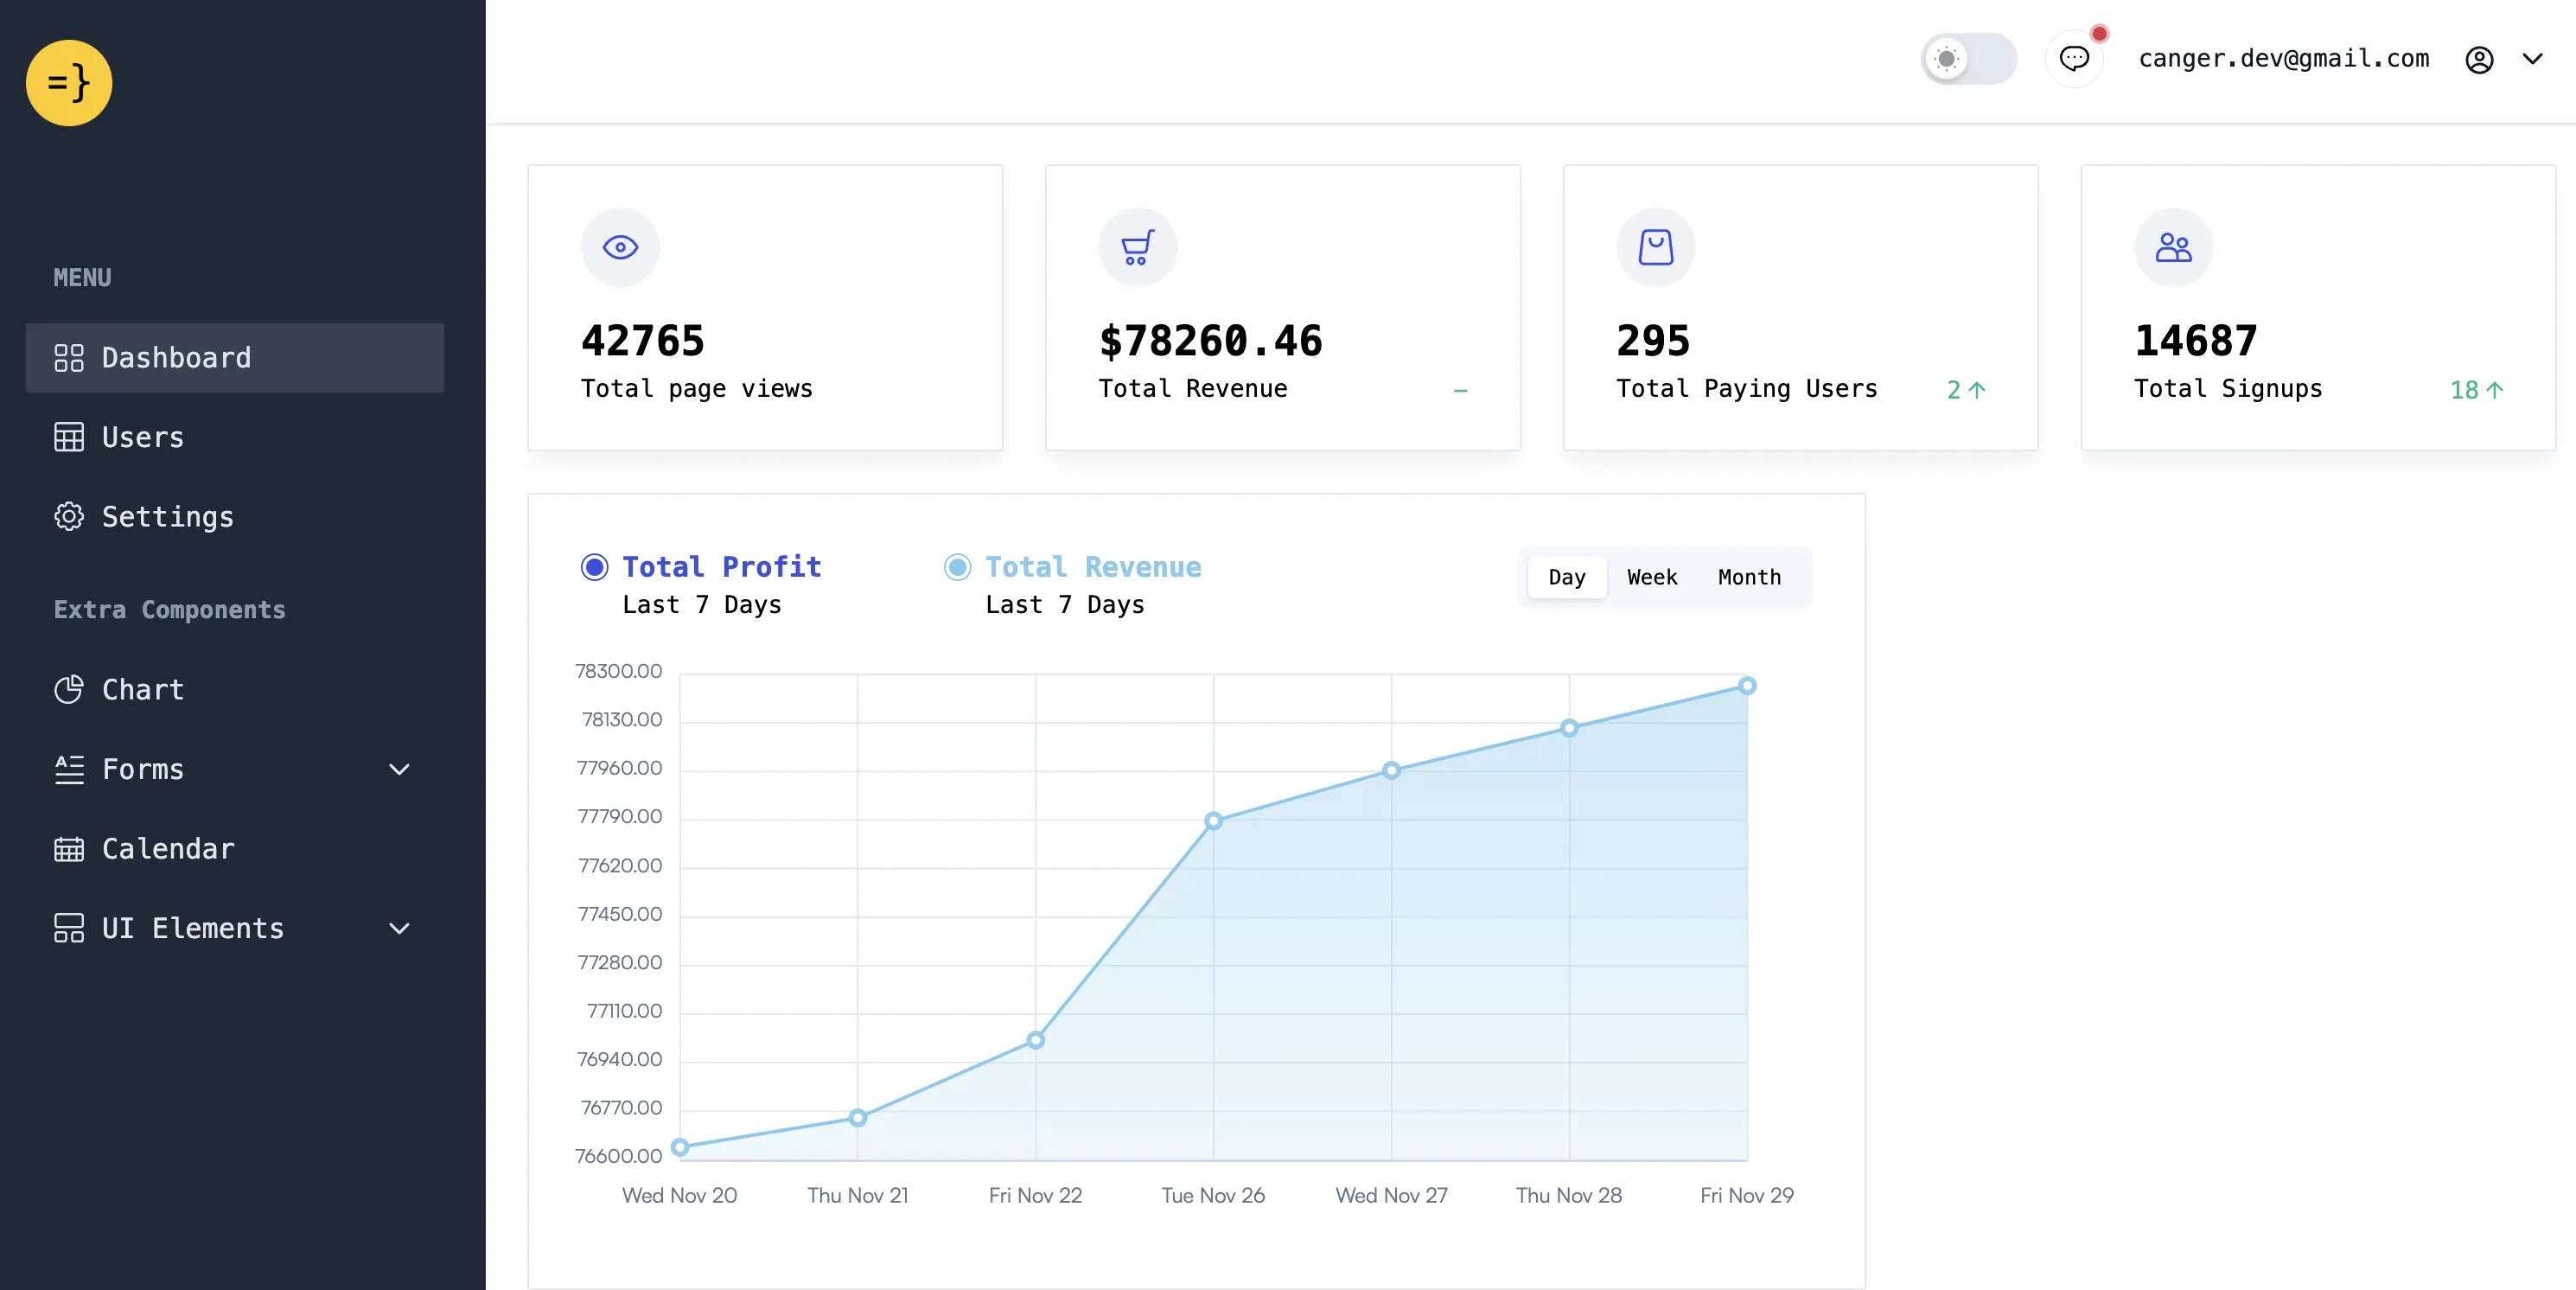Select the Settings gear icon
The width and height of the screenshot is (2576, 1290).
pos(68,516)
